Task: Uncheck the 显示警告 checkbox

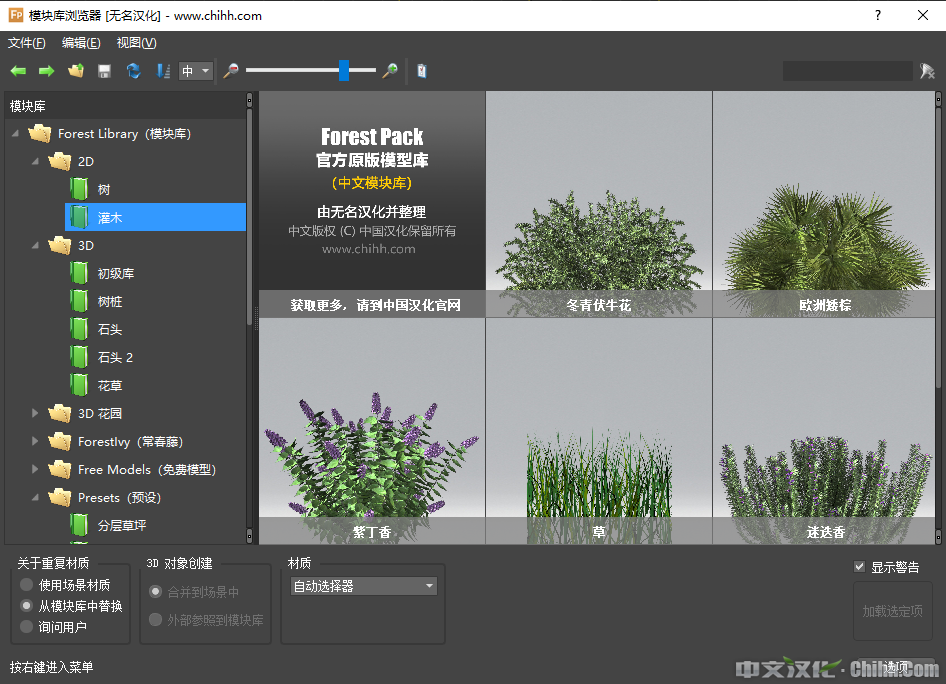Action: 859,567
